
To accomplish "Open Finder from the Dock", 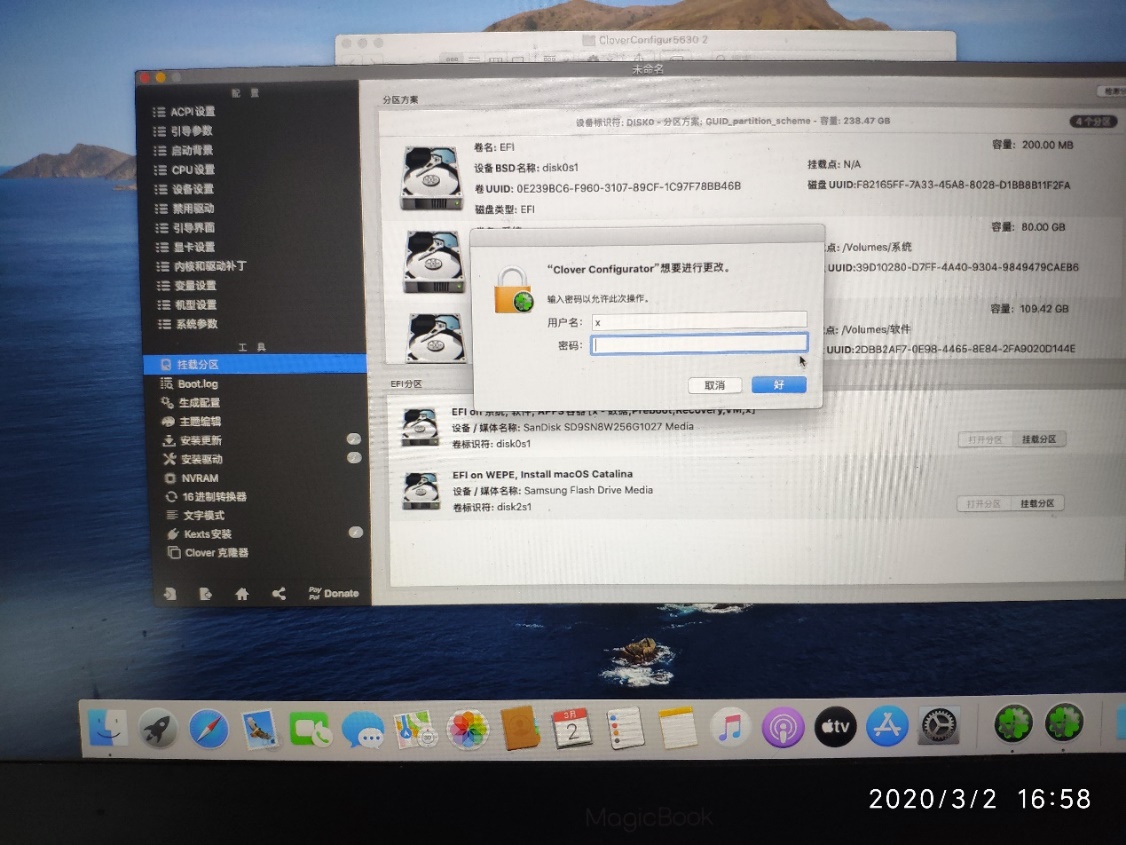I will pyautogui.click(x=108, y=728).
